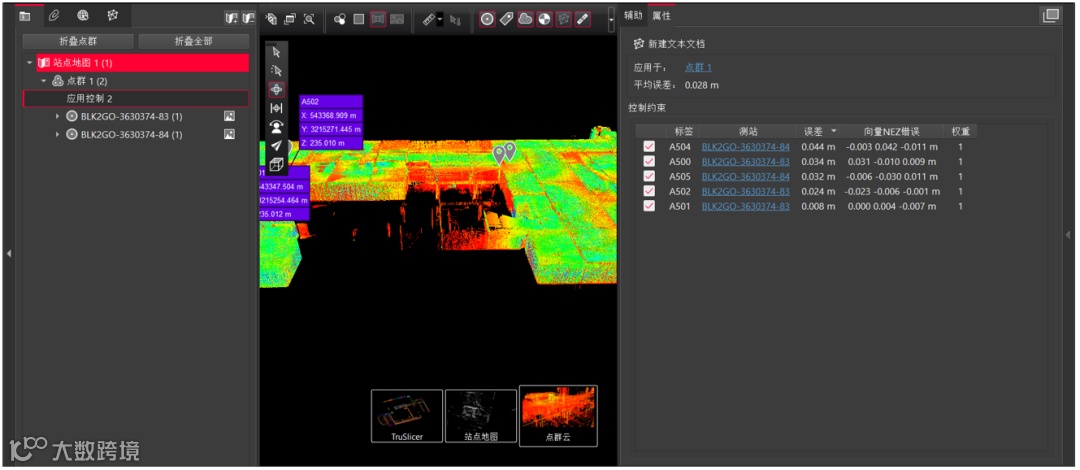Collapse the 点群 1 (2) node
Image resolution: width=1080 pixels, height=470 pixels.
point(43,81)
